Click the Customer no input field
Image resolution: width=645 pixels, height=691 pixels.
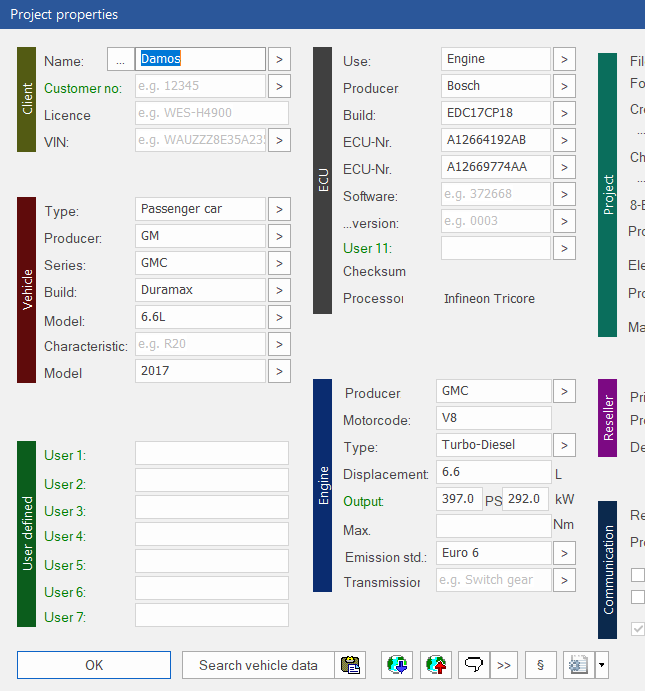200,86
